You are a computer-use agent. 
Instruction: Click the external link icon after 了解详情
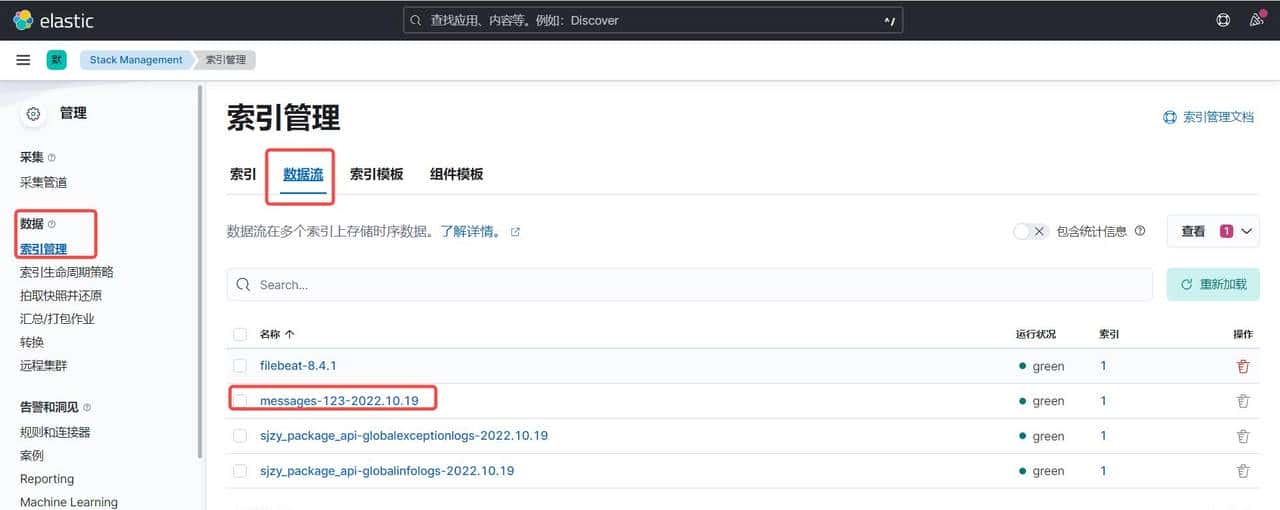tap(515, 232)
